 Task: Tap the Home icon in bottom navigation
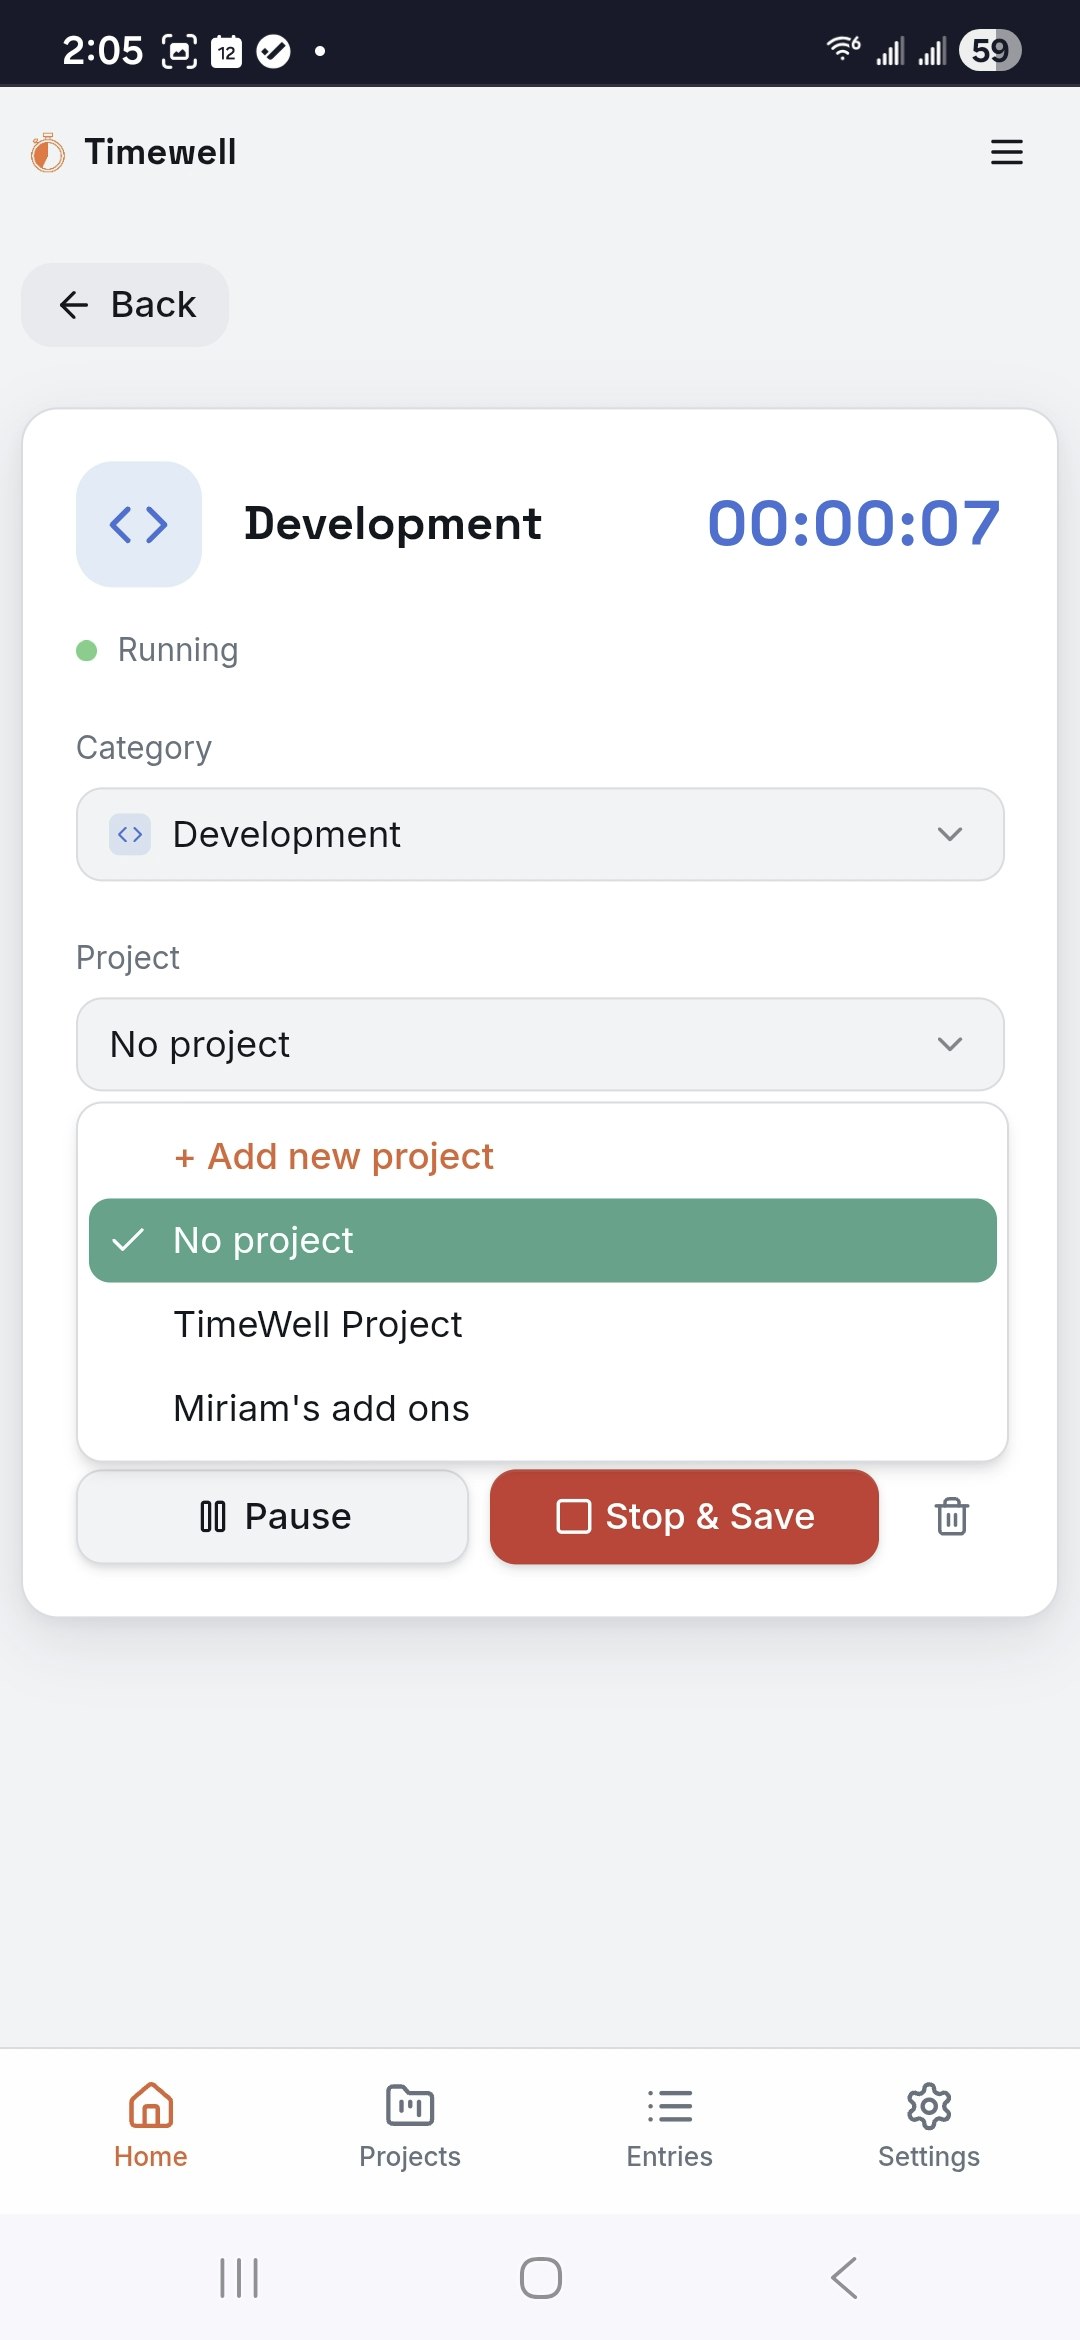(150, 2105)
